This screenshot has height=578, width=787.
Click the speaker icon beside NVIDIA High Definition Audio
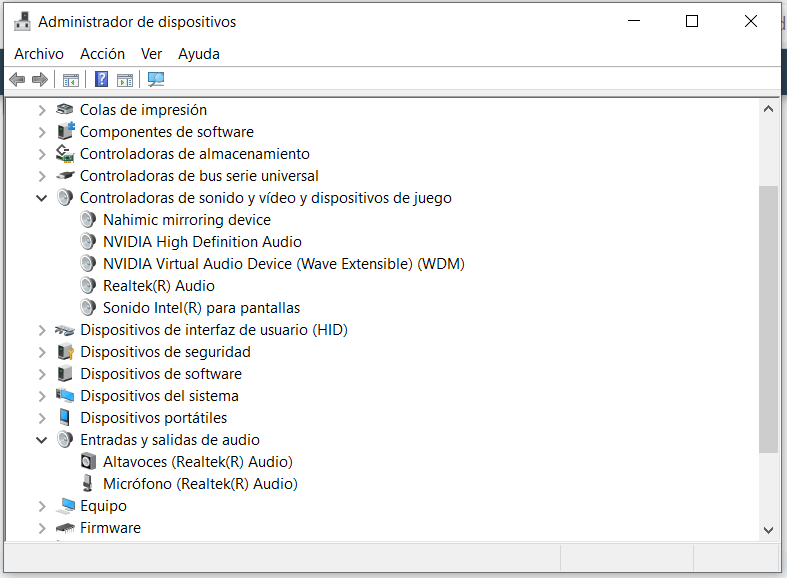[88, 242]
